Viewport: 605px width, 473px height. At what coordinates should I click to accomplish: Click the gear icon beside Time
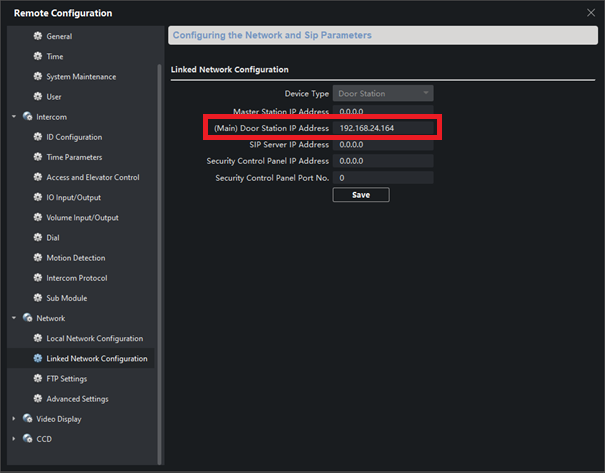[x=38, y=57]
